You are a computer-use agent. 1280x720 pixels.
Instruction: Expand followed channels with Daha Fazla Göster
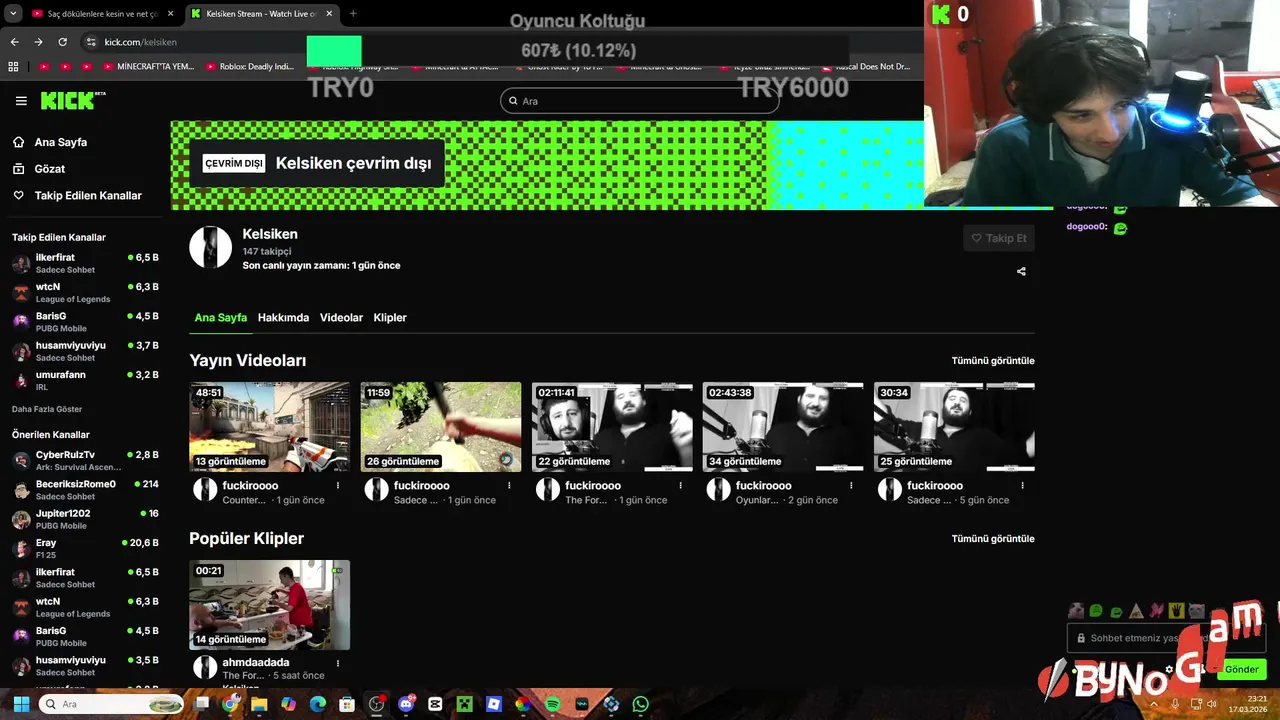[47, 409]
